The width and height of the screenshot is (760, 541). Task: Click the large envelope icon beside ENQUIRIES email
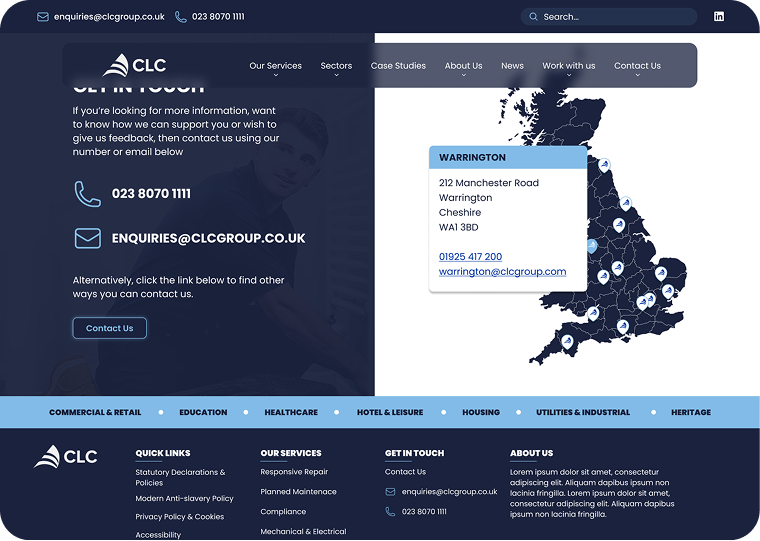88,239
